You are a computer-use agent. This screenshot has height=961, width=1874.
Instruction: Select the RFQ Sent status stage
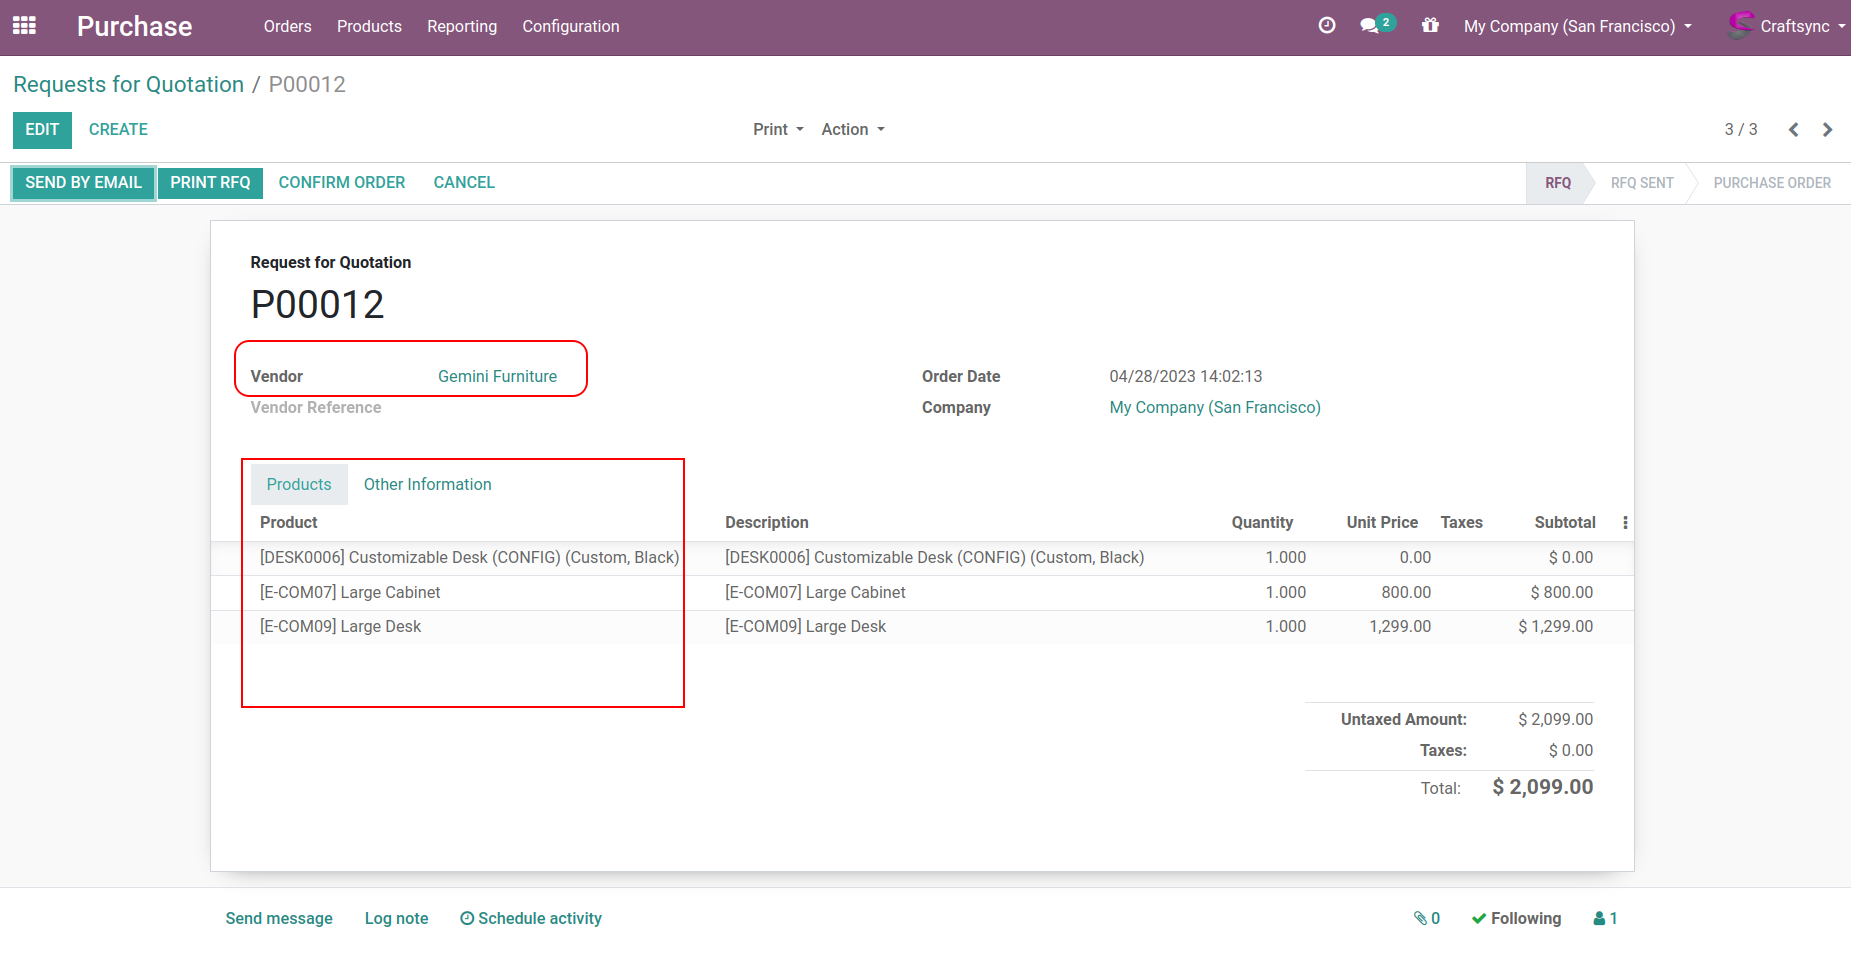point(1641,183)
